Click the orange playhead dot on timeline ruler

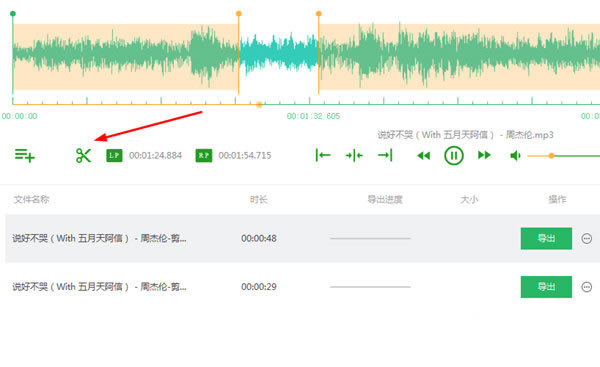point(259,104)
